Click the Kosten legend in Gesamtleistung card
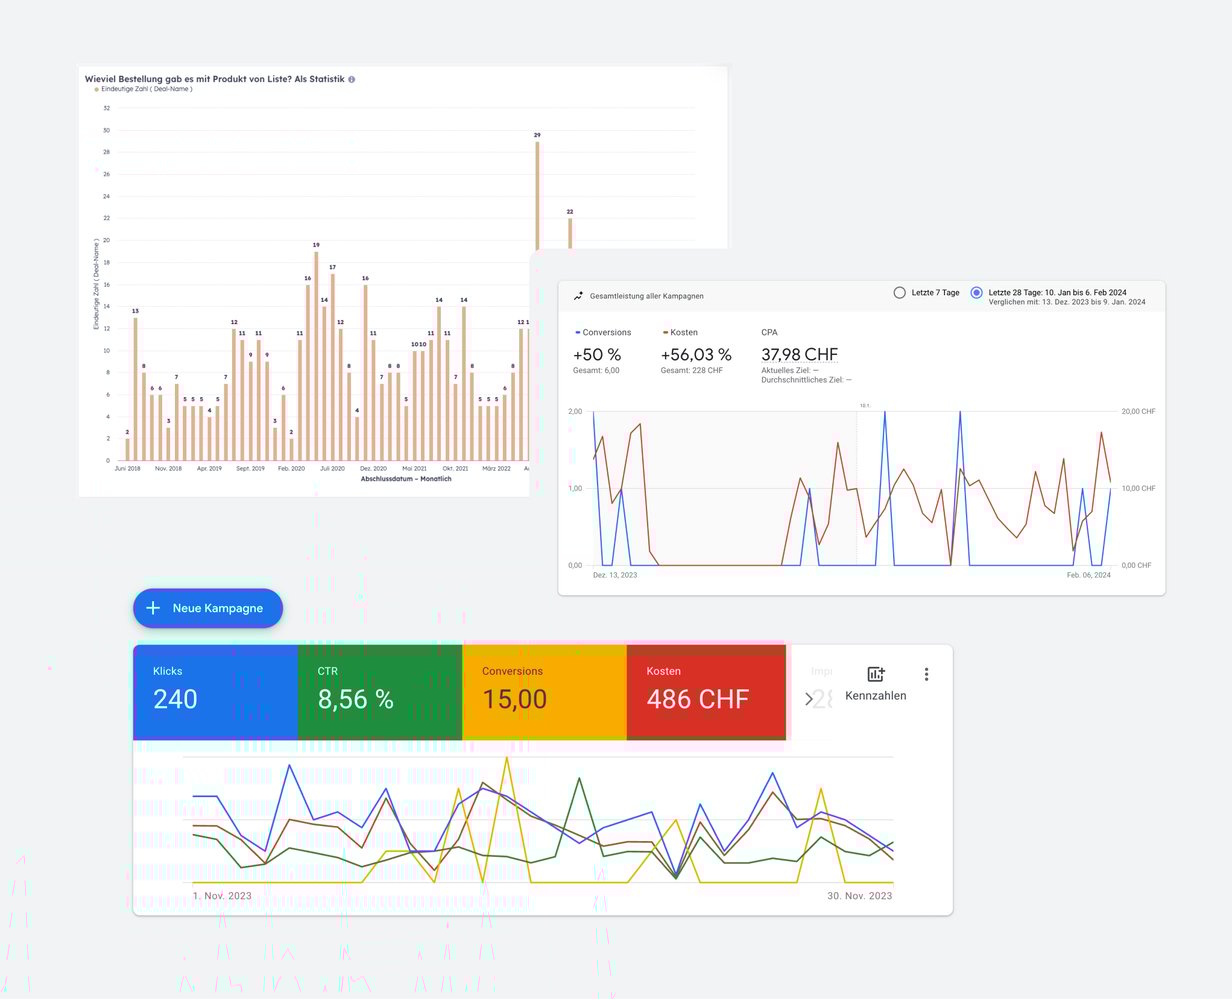Screen dimensions: 1232x999 [680, 332]
